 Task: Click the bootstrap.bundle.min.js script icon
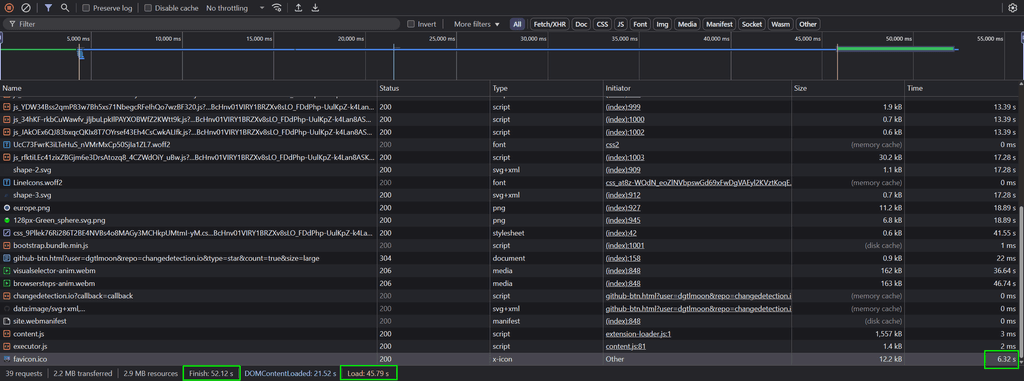coord(7,245)
